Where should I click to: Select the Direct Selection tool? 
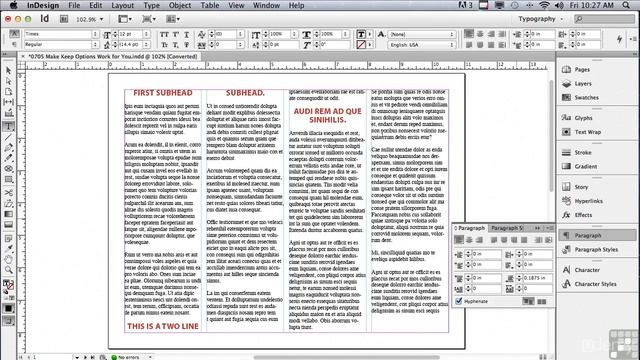pyautogui.click(x=9, y=82)
